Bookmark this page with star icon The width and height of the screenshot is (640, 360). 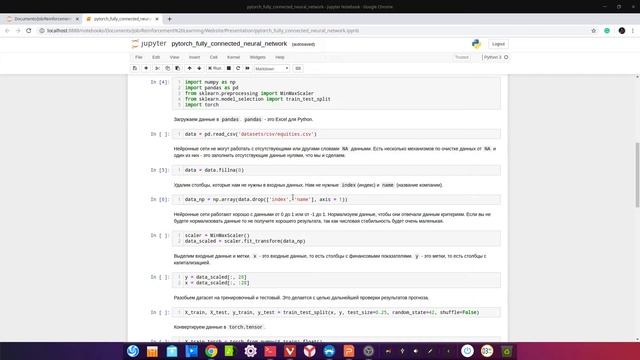(x=593, y=31)
